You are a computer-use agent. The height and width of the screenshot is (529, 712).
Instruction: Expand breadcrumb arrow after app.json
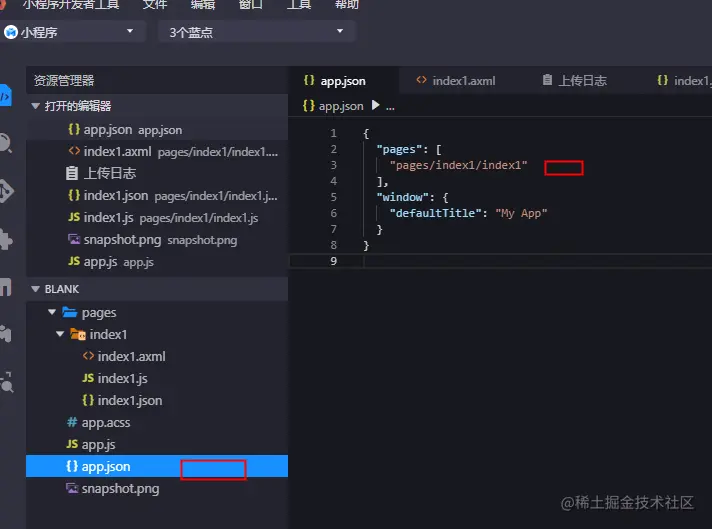coord(376,105)
